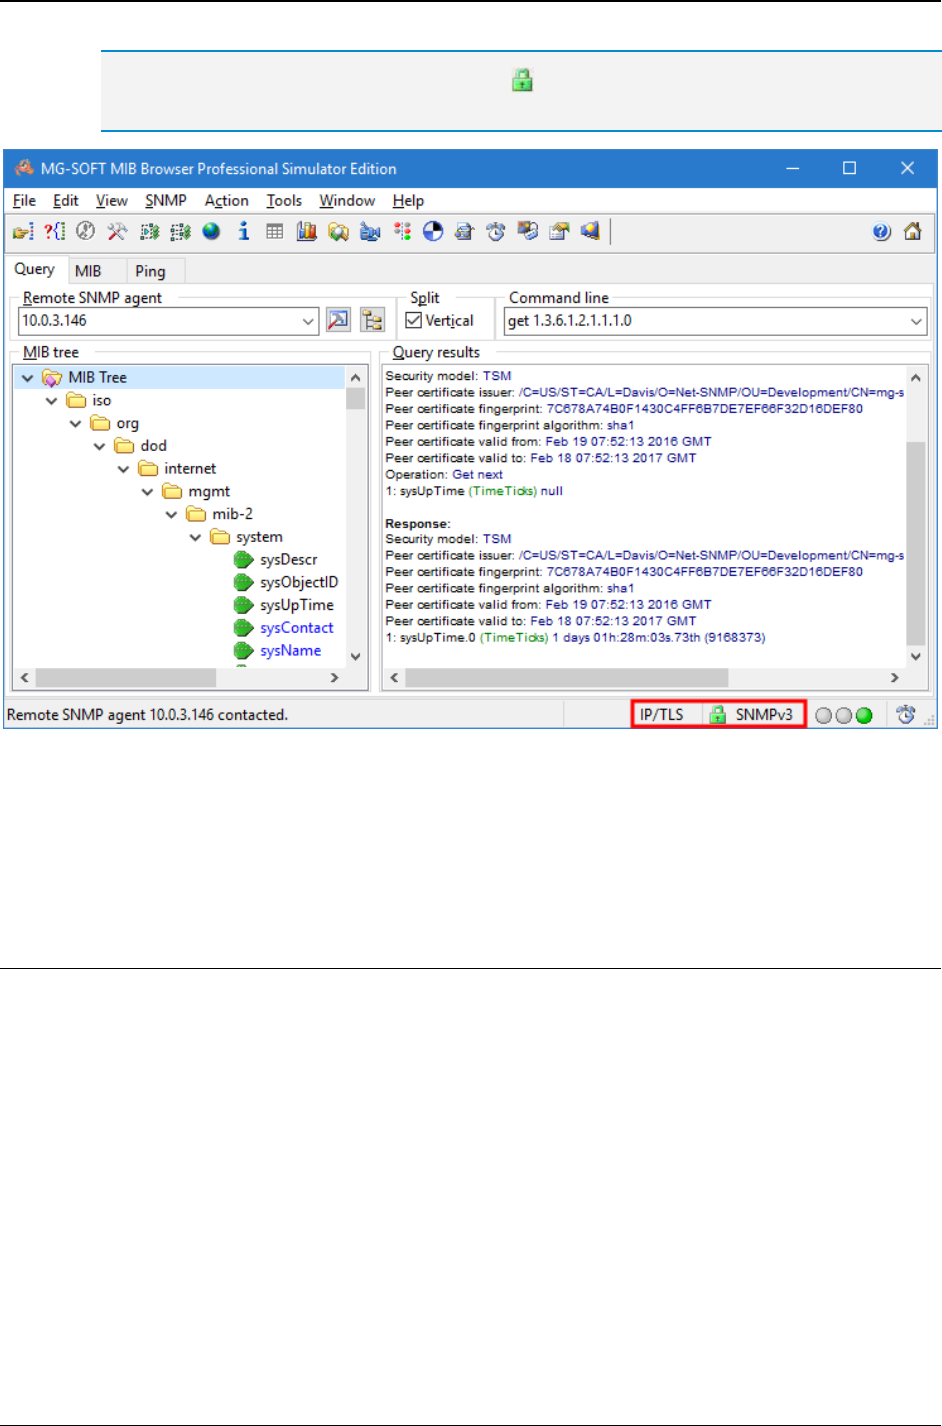This screenshot has width=942, height=1426.
Task: Open the Command line history dropdown
Action: tap(916, 321)
